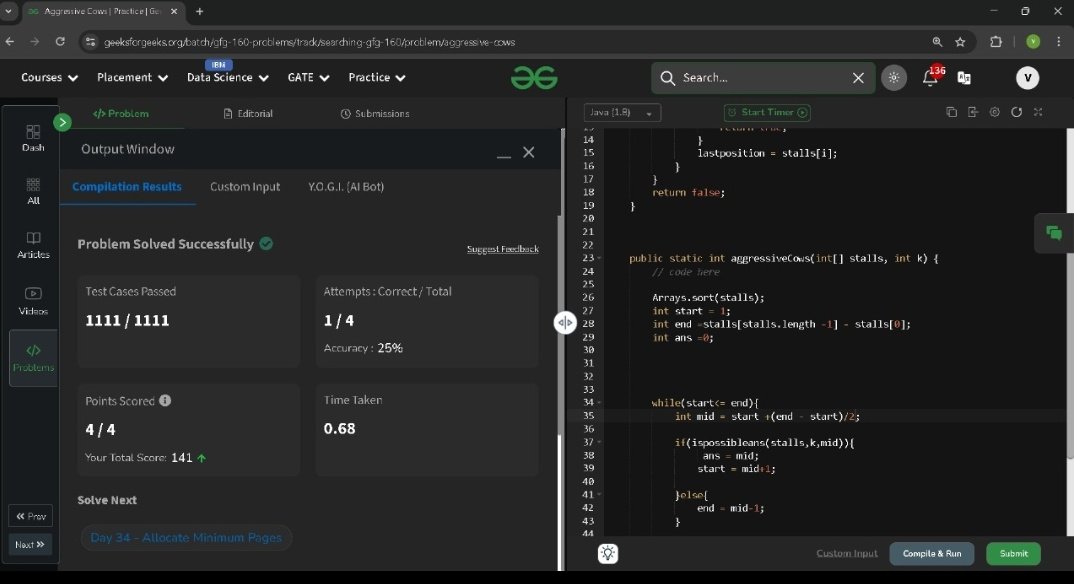This screenshot has width=1074, height=584.
Task: Click the Custom Input link below editor
Action: [847, 553]
